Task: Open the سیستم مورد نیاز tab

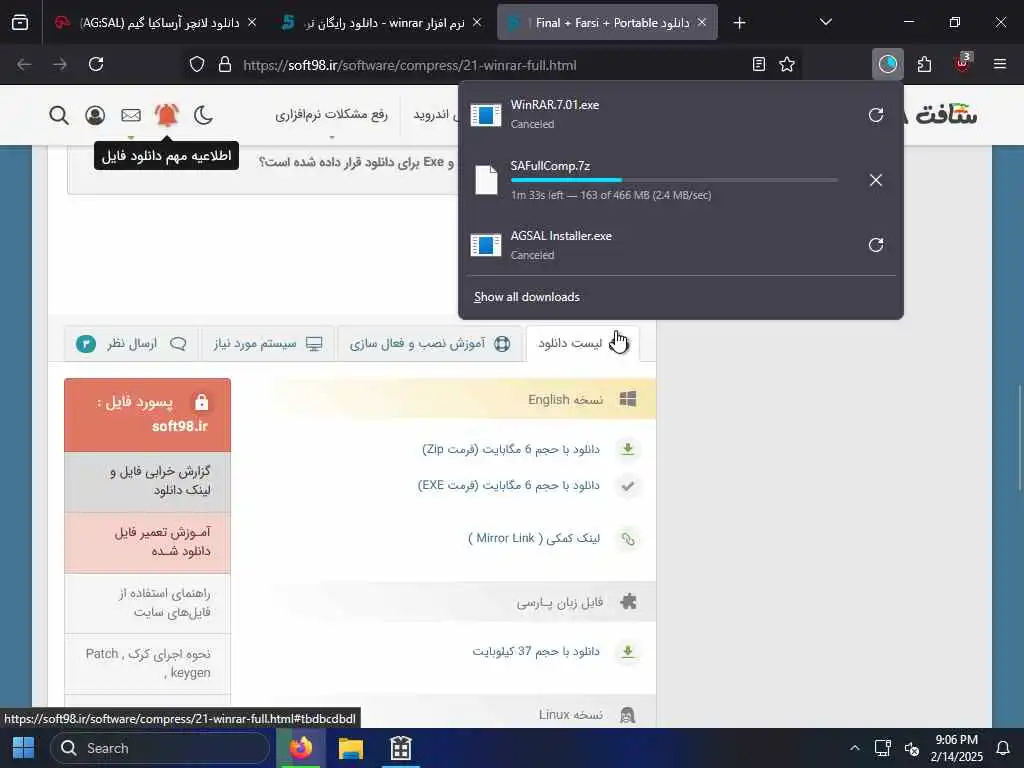Action: [x=268, y=344]
